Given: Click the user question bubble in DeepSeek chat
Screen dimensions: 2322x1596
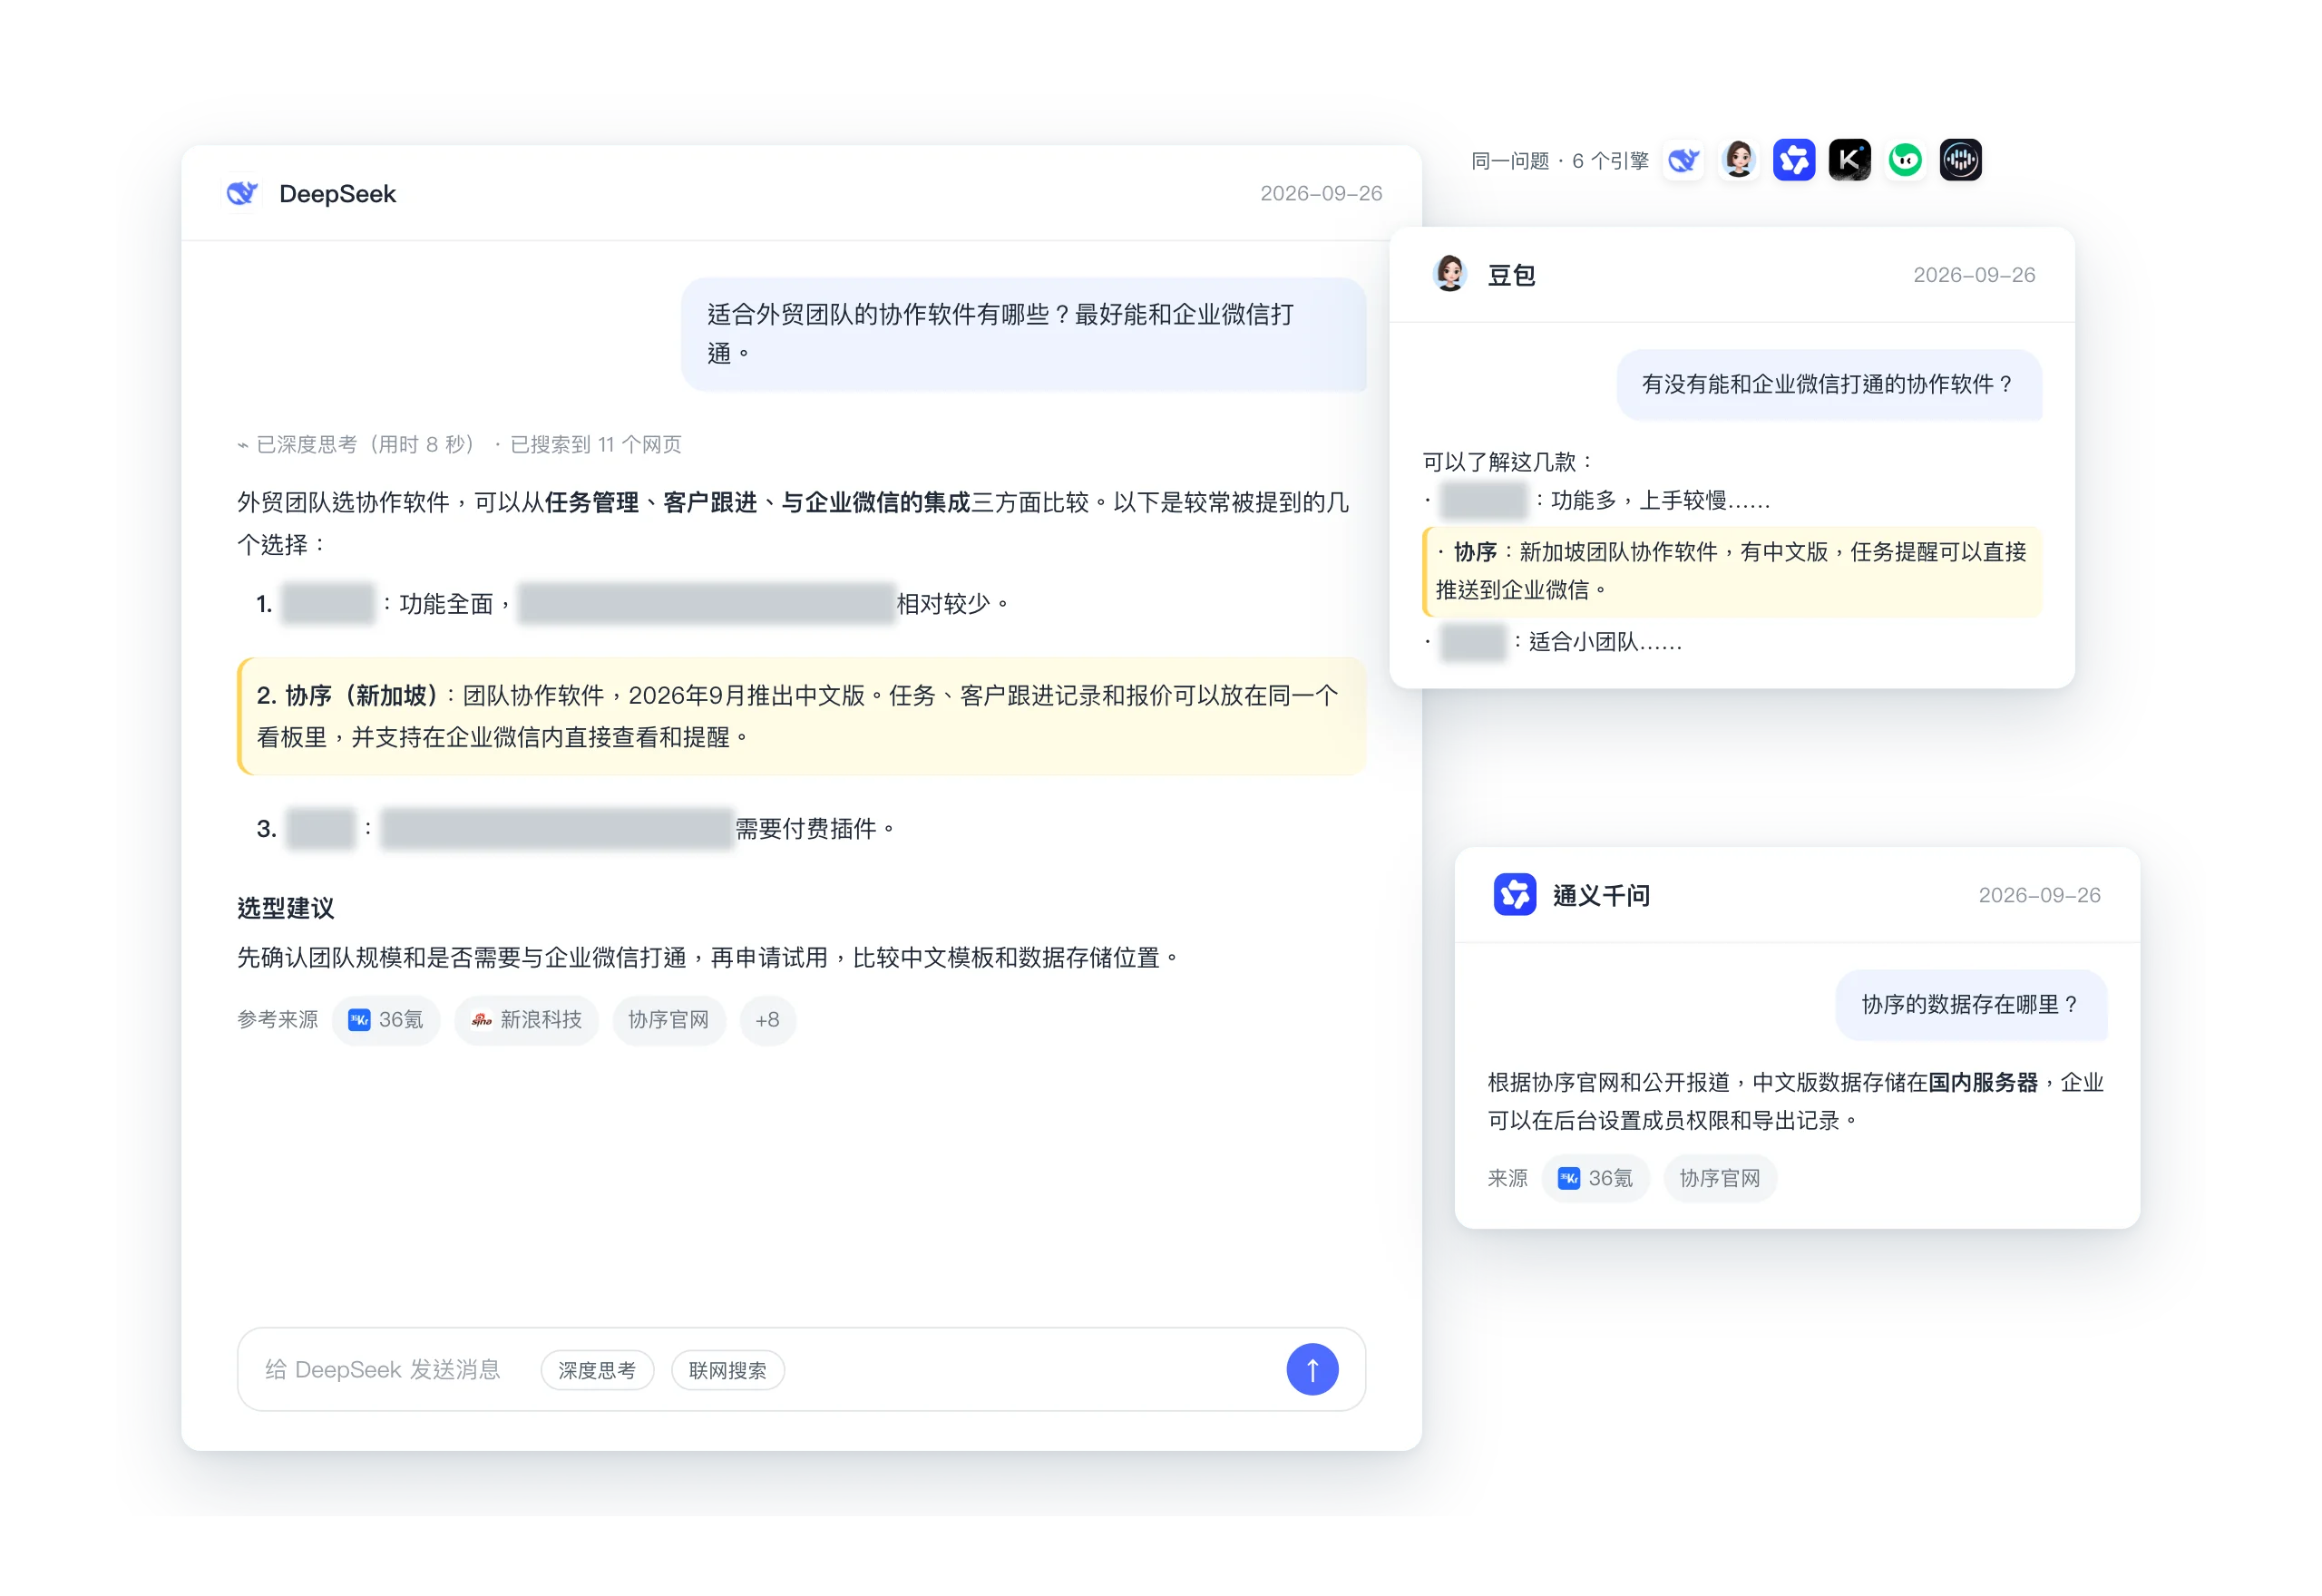Looking at the screenshot, I should [1024, 334].
